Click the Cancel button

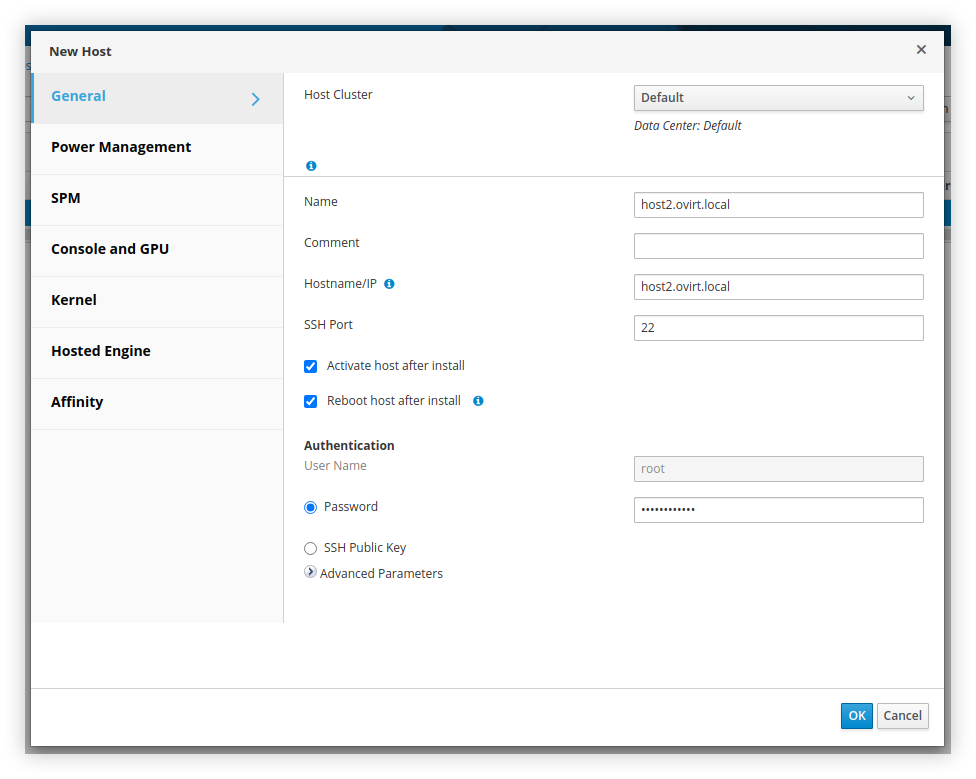902,716
